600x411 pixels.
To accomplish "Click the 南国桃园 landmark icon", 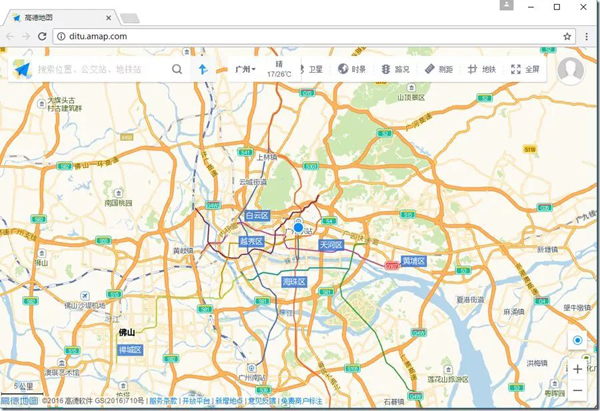I will [x=119, y=192].
